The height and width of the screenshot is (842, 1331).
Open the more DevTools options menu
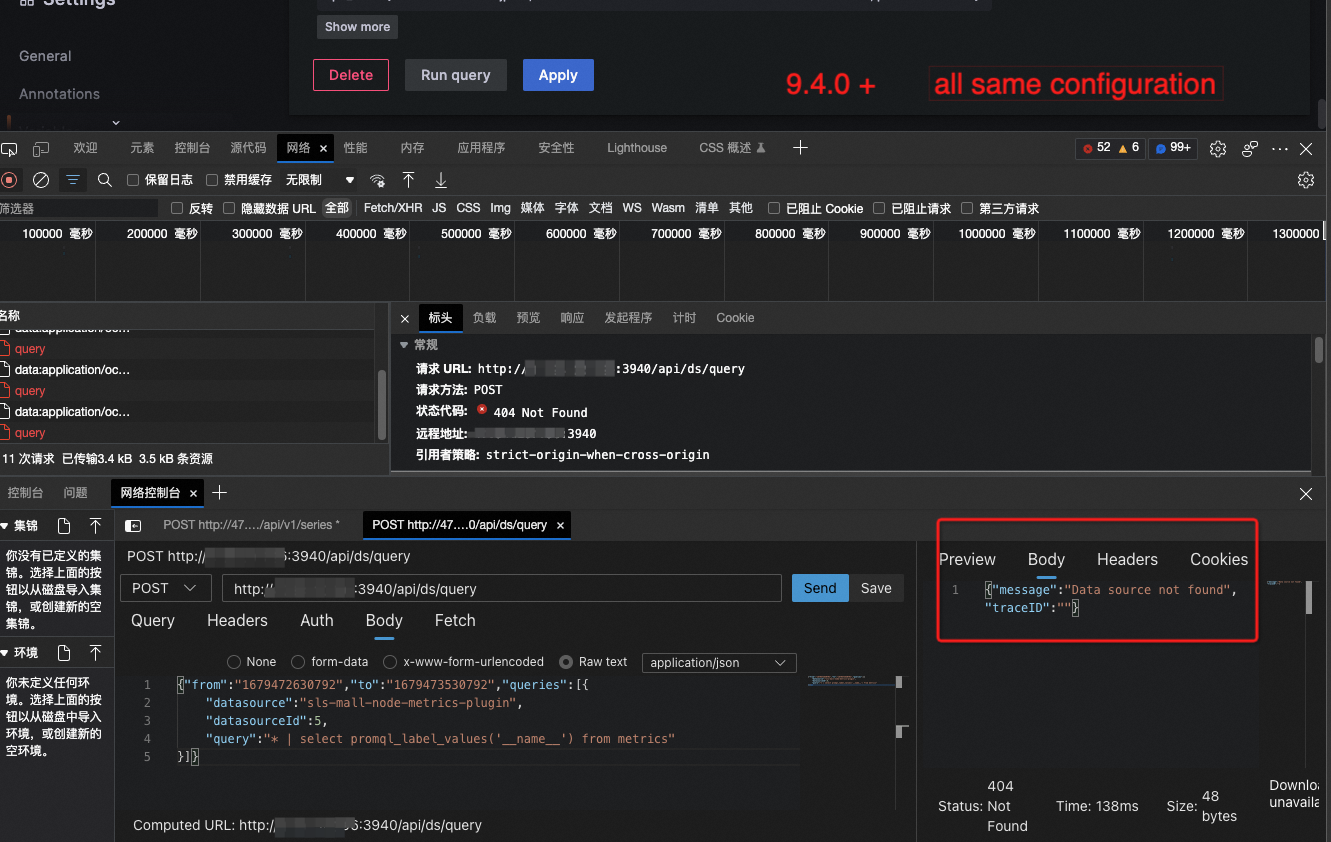[x=1279, y=148]
